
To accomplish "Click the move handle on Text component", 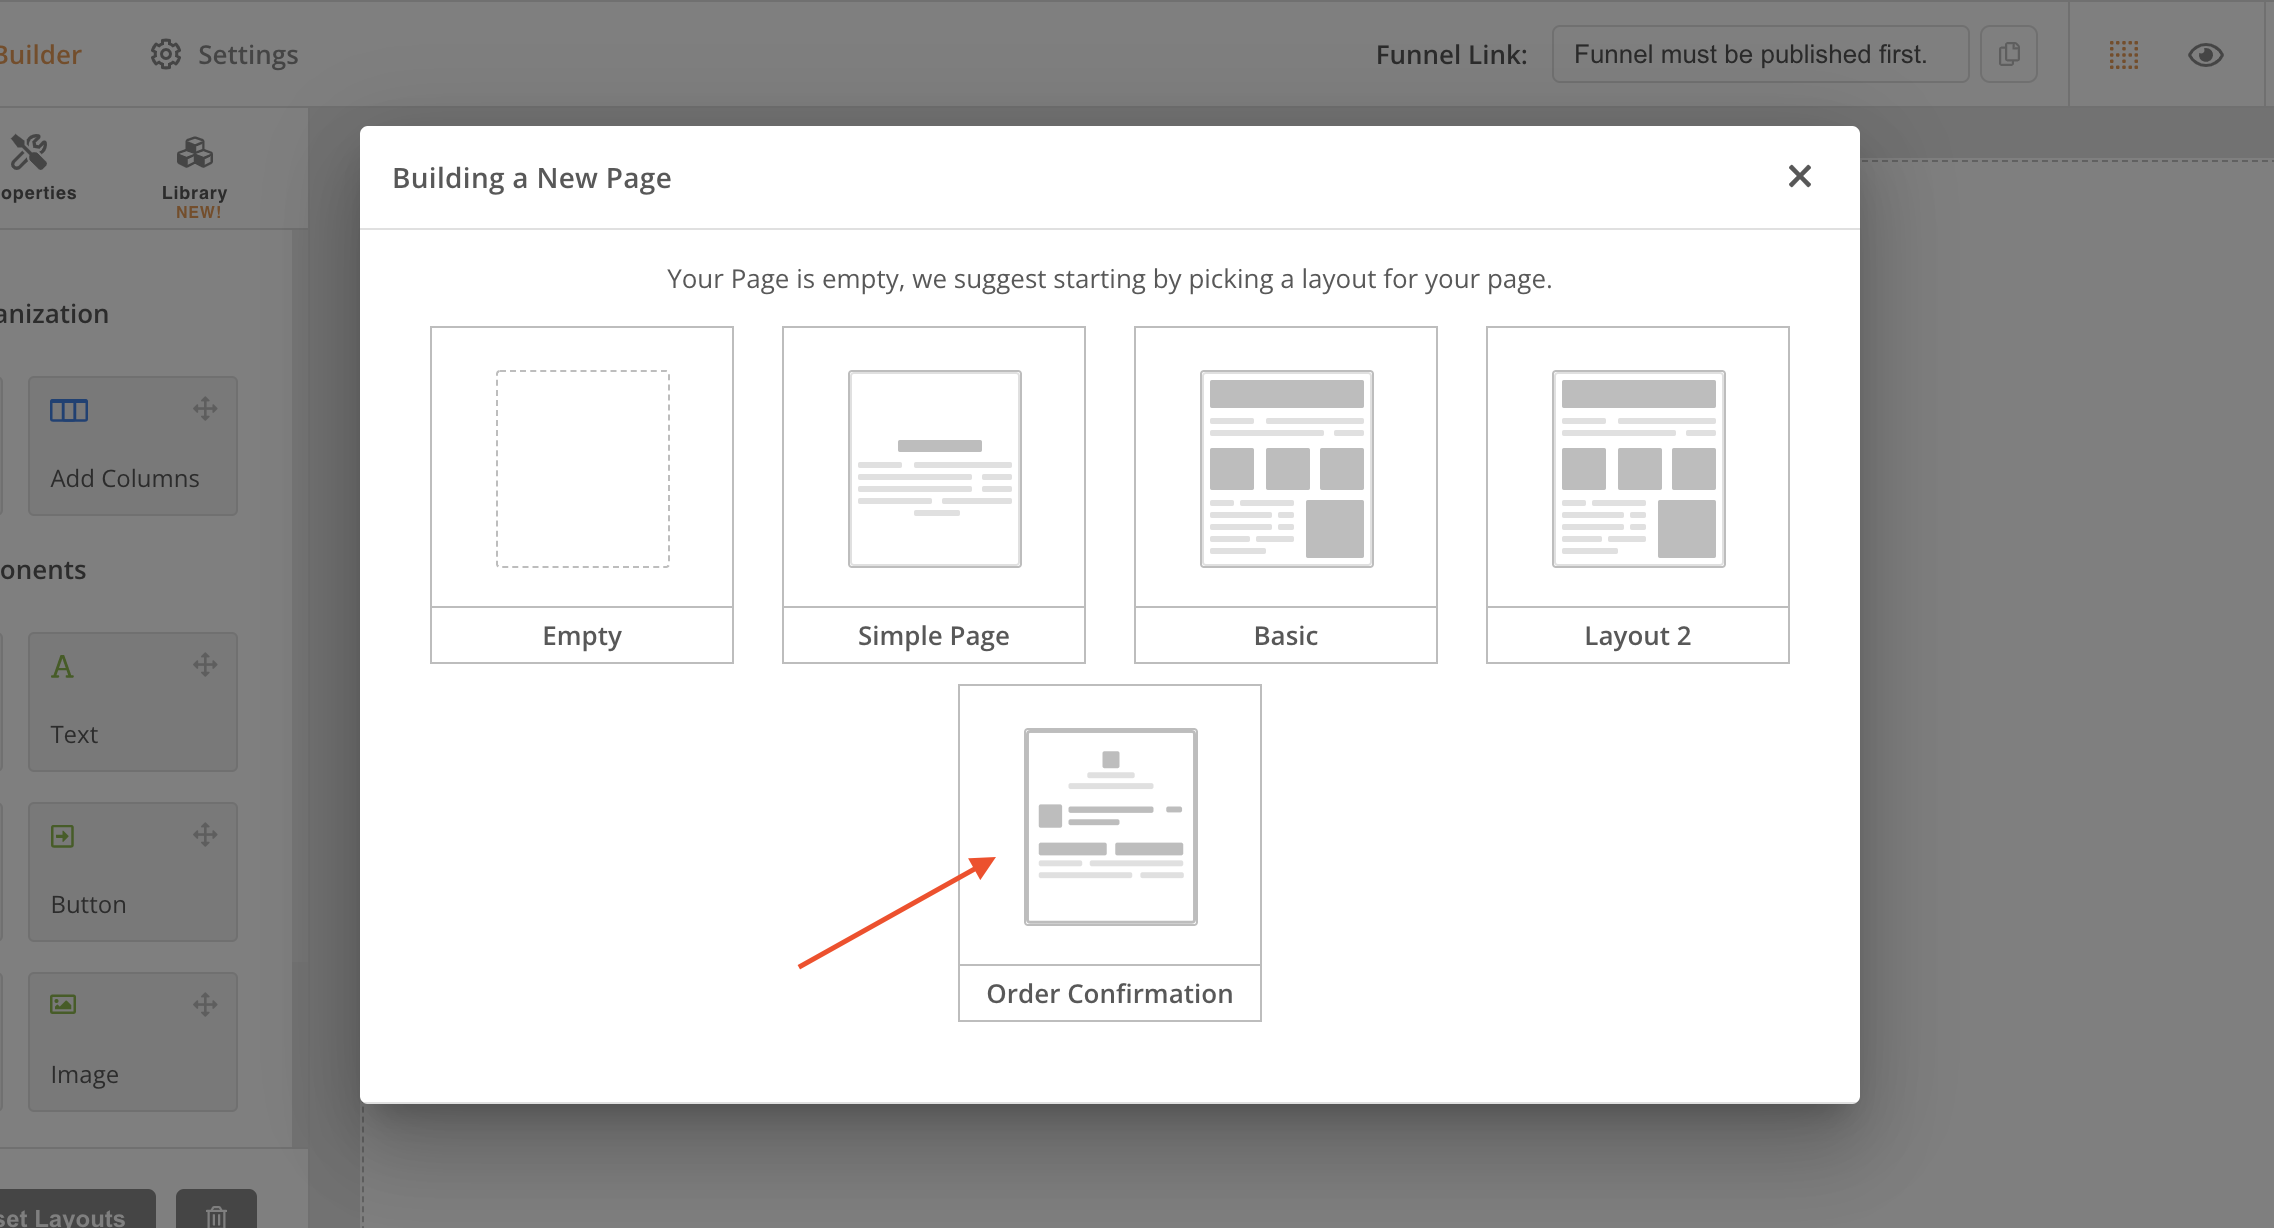I will (205, 665).
